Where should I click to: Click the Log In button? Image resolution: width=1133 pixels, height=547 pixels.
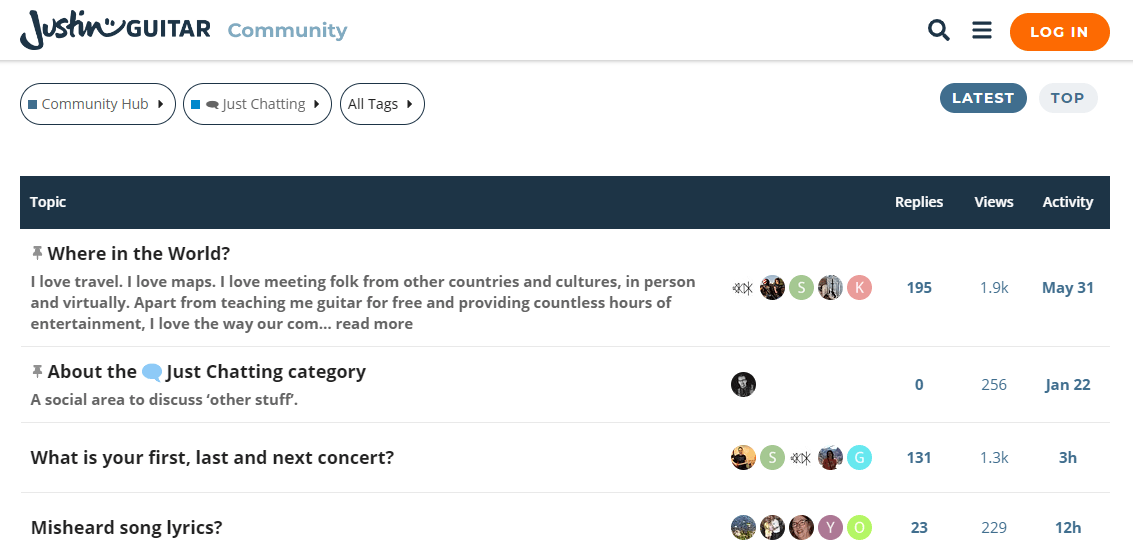1059,32
